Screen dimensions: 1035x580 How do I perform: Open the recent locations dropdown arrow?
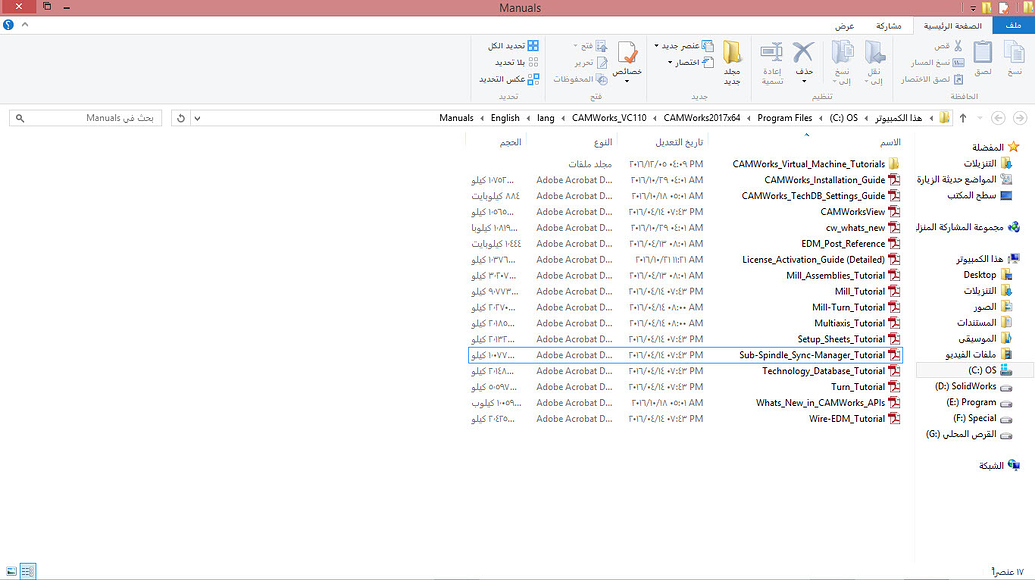point(980,118)
